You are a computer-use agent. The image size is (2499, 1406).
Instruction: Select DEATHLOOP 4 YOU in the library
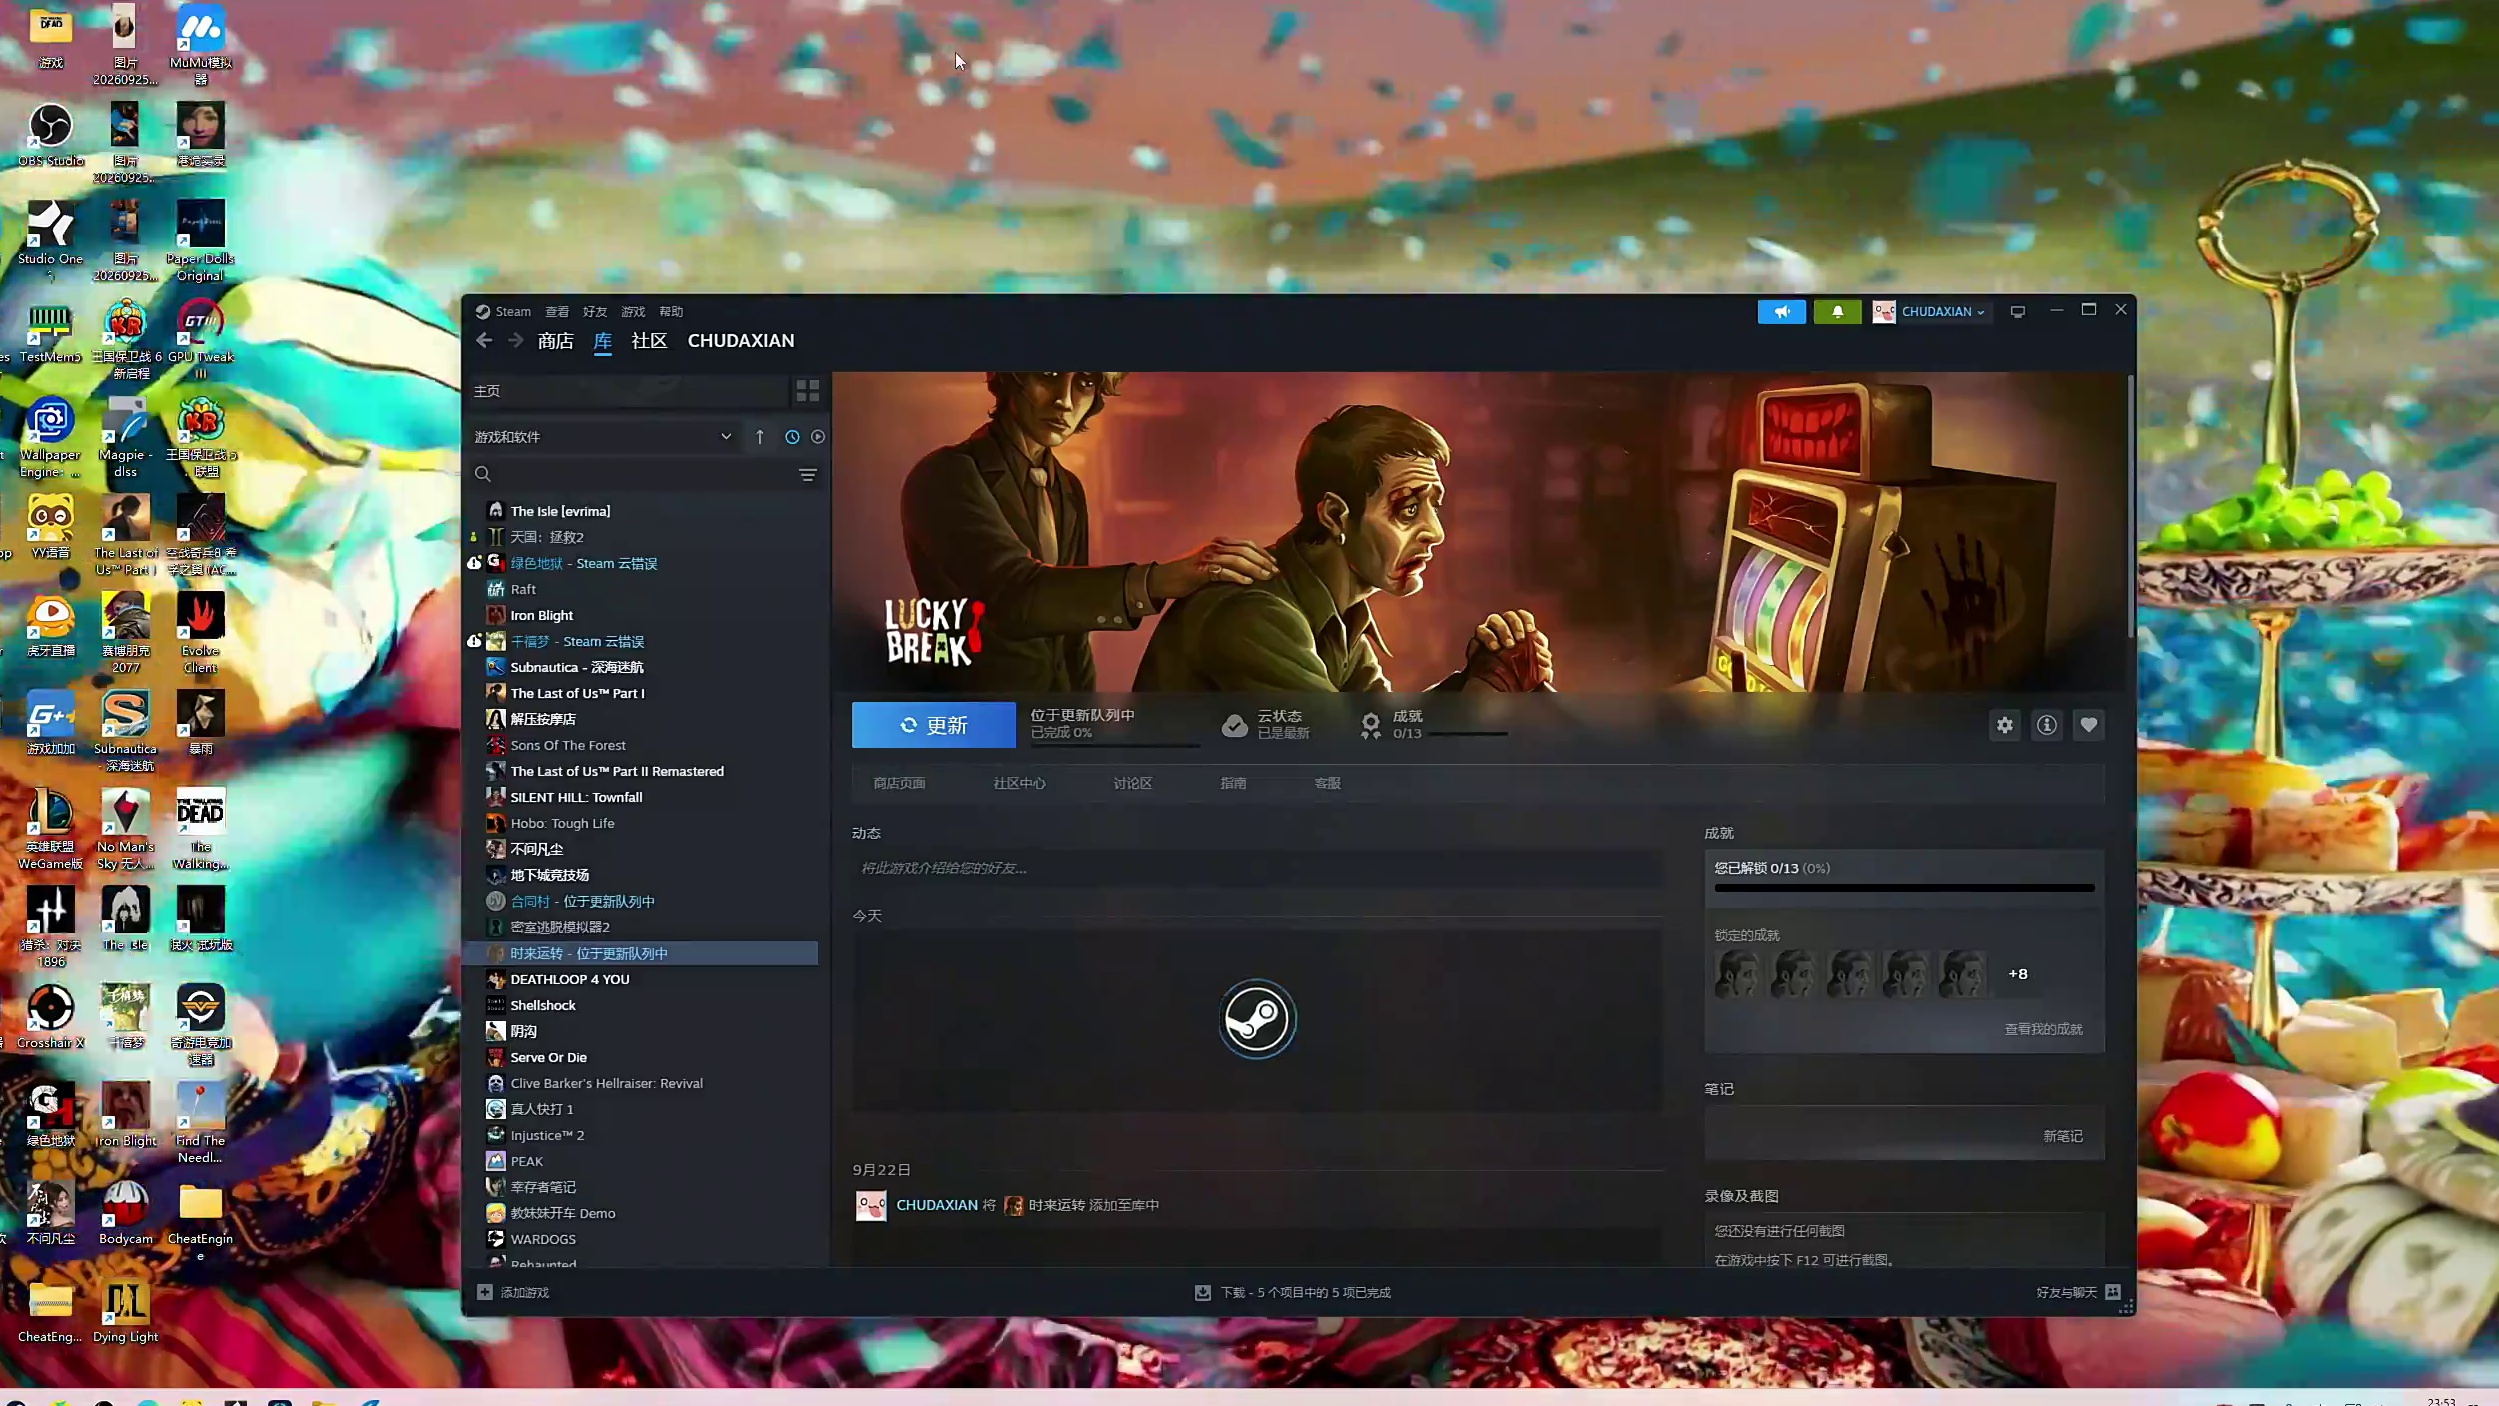(x=570, y=980)
